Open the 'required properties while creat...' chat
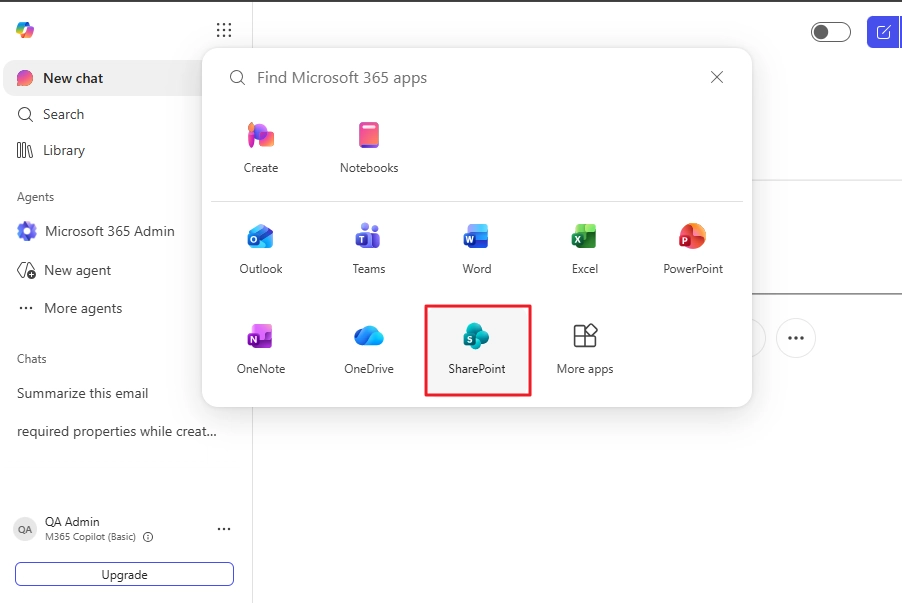 pyautogui.click(x=117, y=431)
